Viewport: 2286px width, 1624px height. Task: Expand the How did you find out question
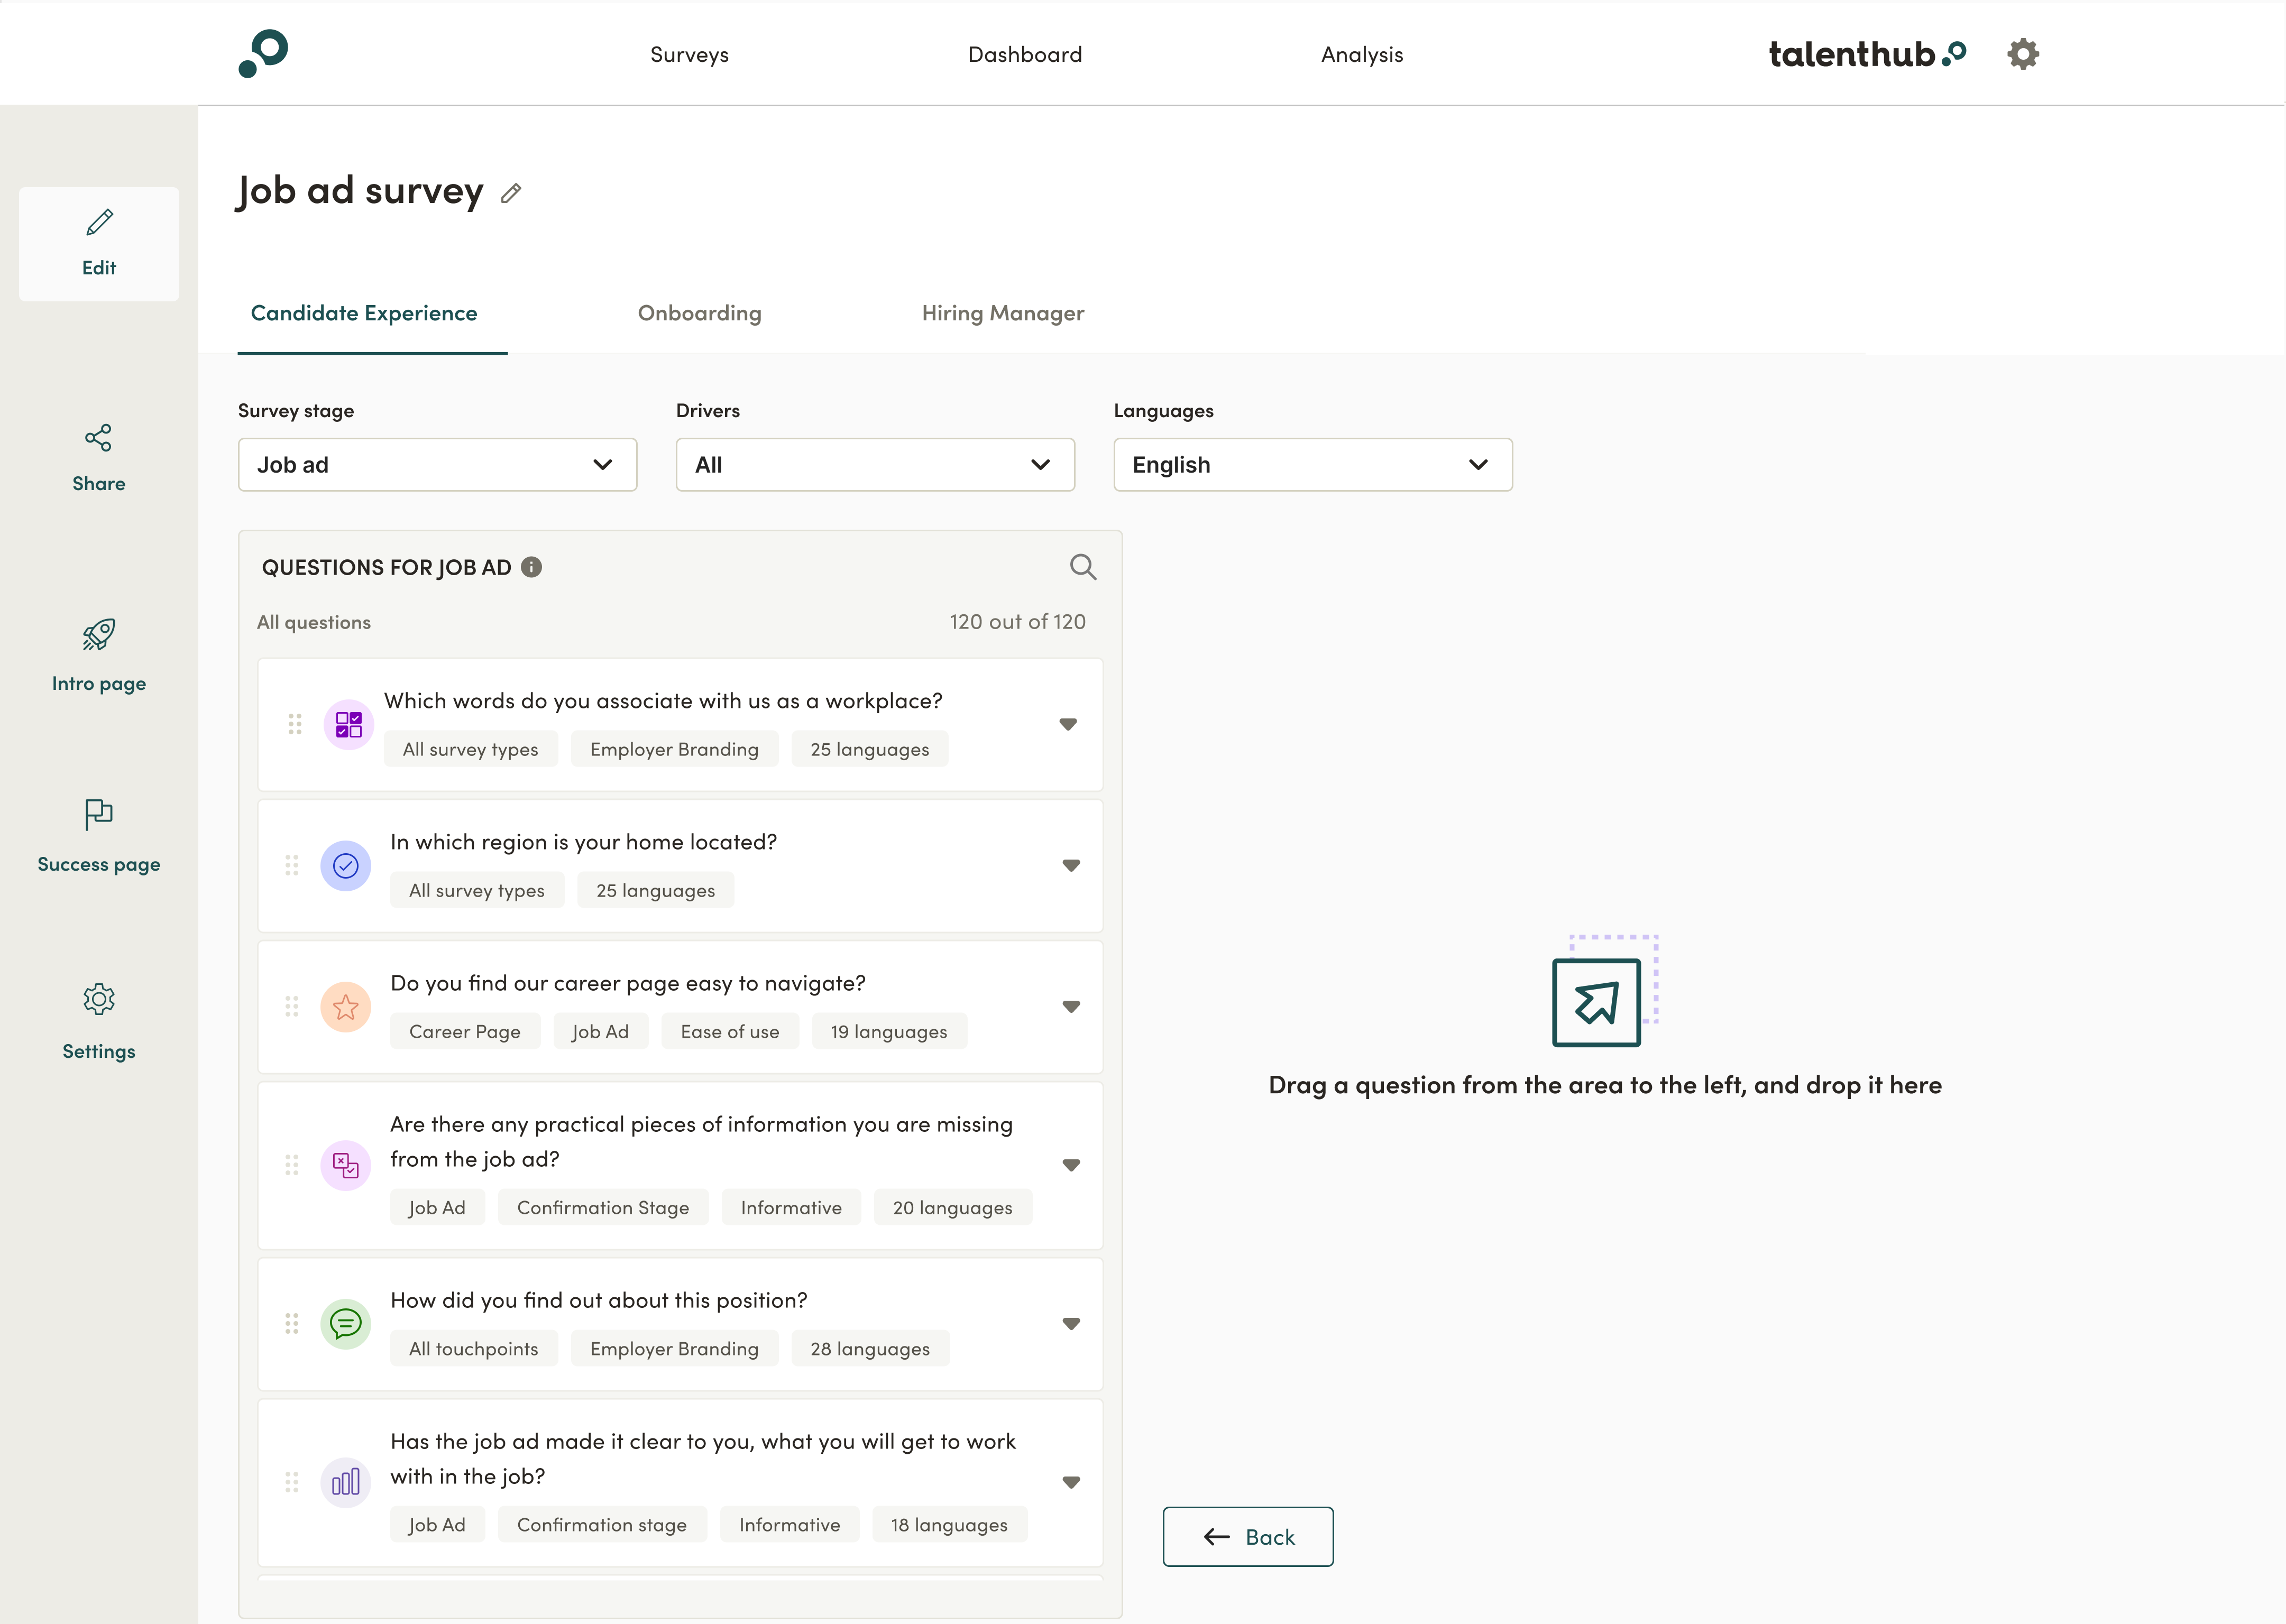[x=1070, y=1323]
